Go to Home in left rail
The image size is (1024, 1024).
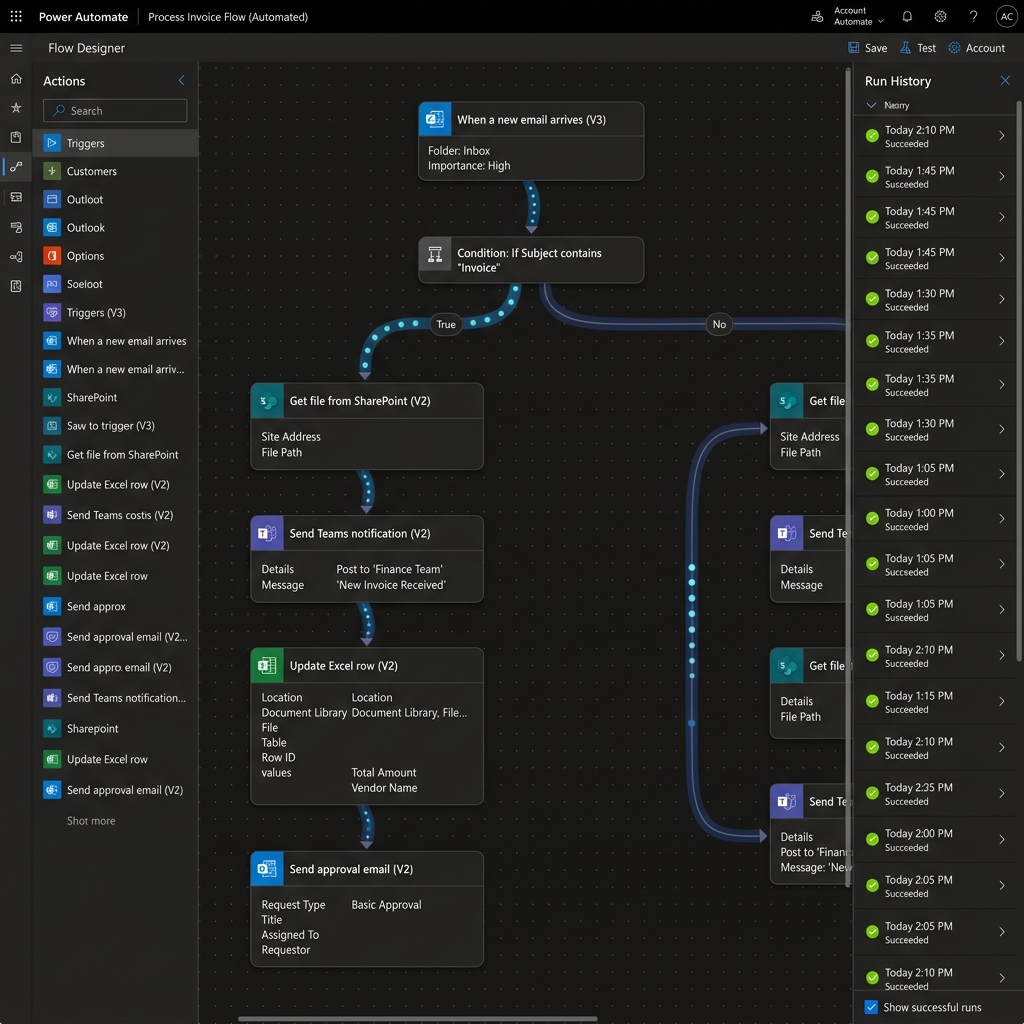[x=16, y=78]
